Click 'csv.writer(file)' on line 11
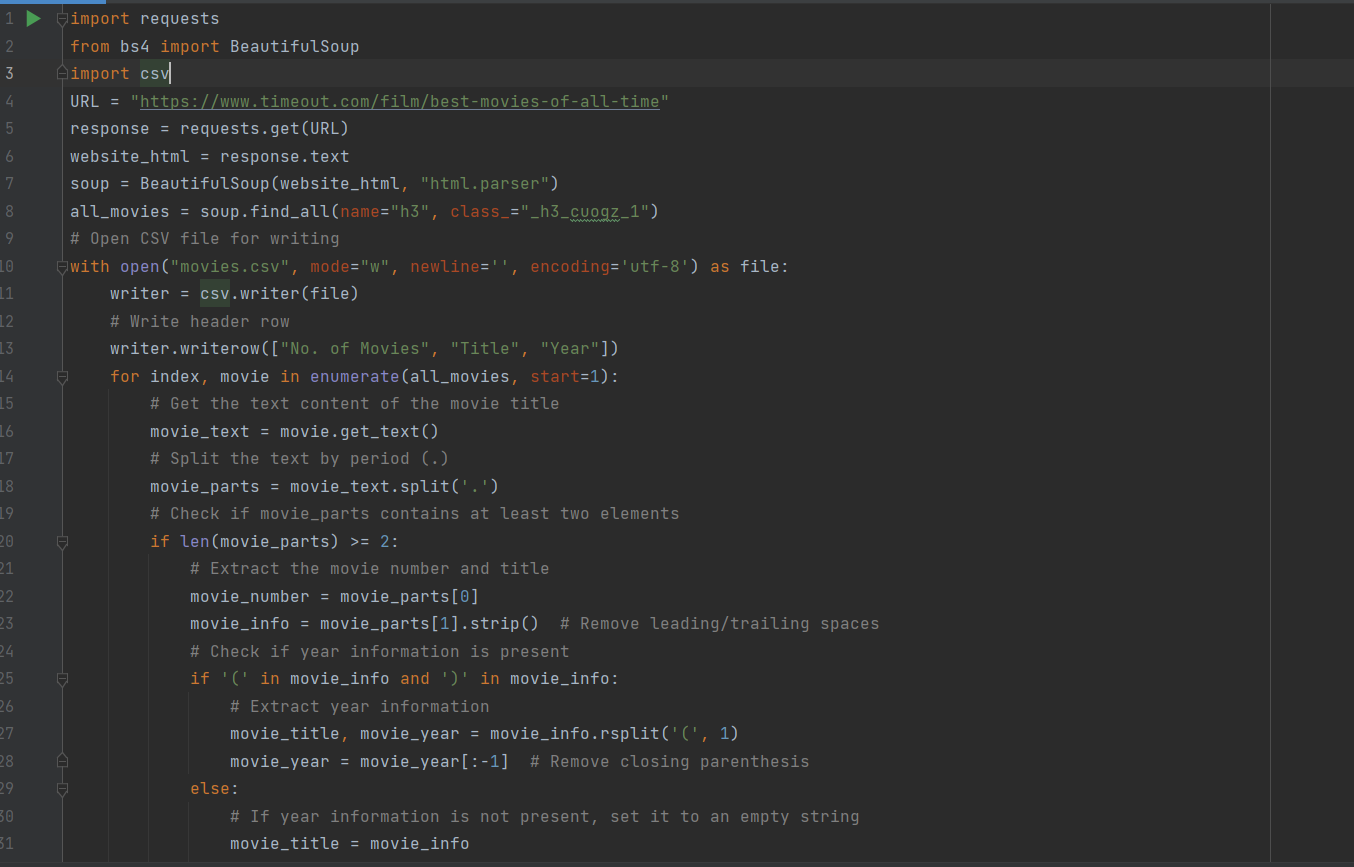Screen dimensions: 1354x867 280,294
